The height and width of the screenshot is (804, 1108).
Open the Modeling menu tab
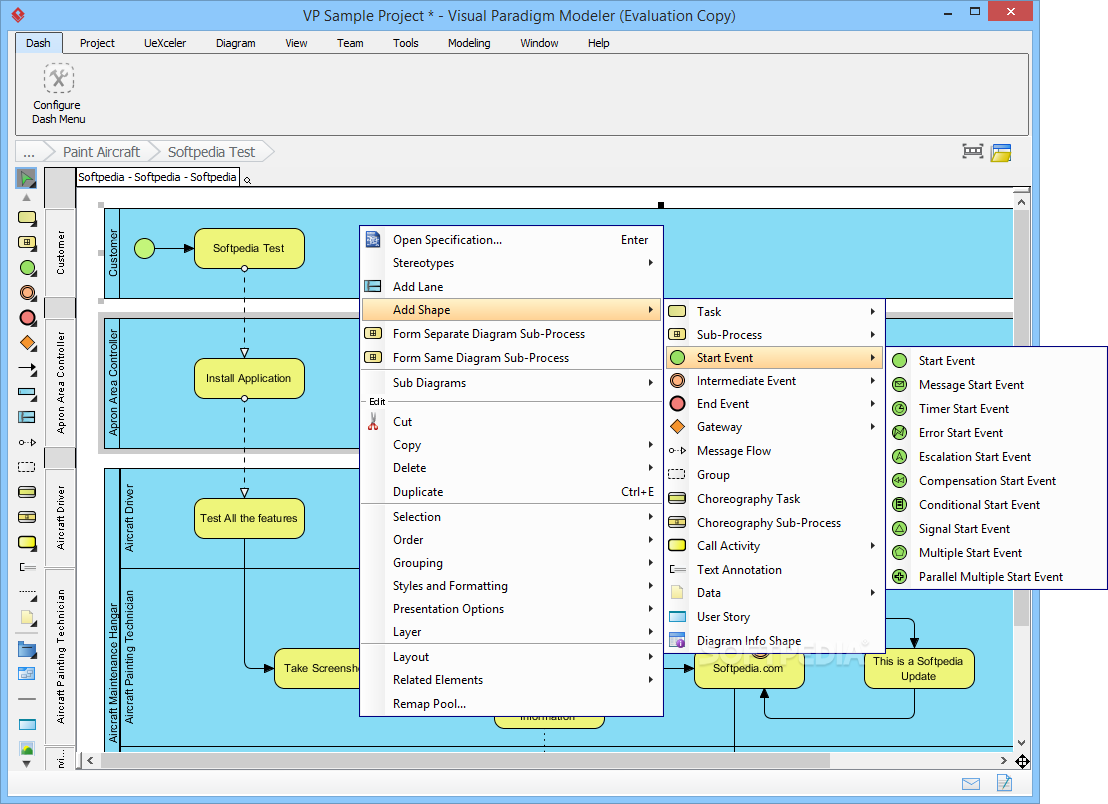click(x=468, y=43)
